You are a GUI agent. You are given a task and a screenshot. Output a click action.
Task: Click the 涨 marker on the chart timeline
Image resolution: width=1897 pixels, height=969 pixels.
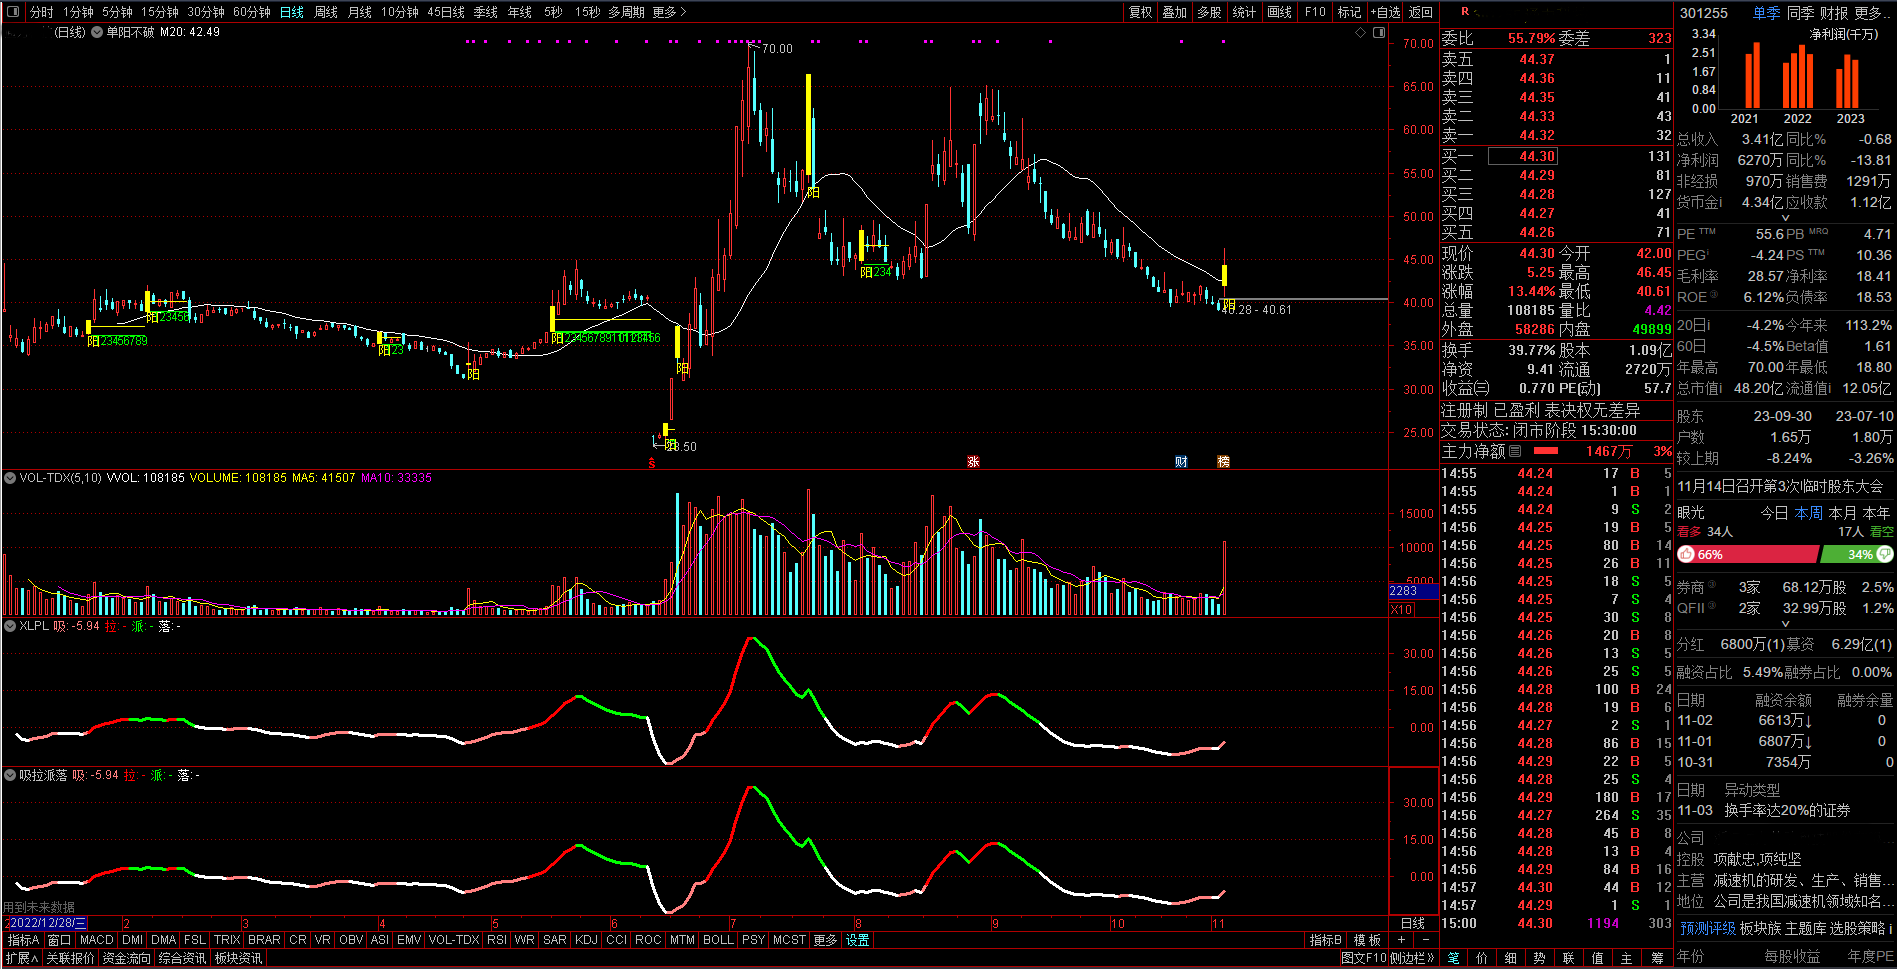[x=973, y=462]
